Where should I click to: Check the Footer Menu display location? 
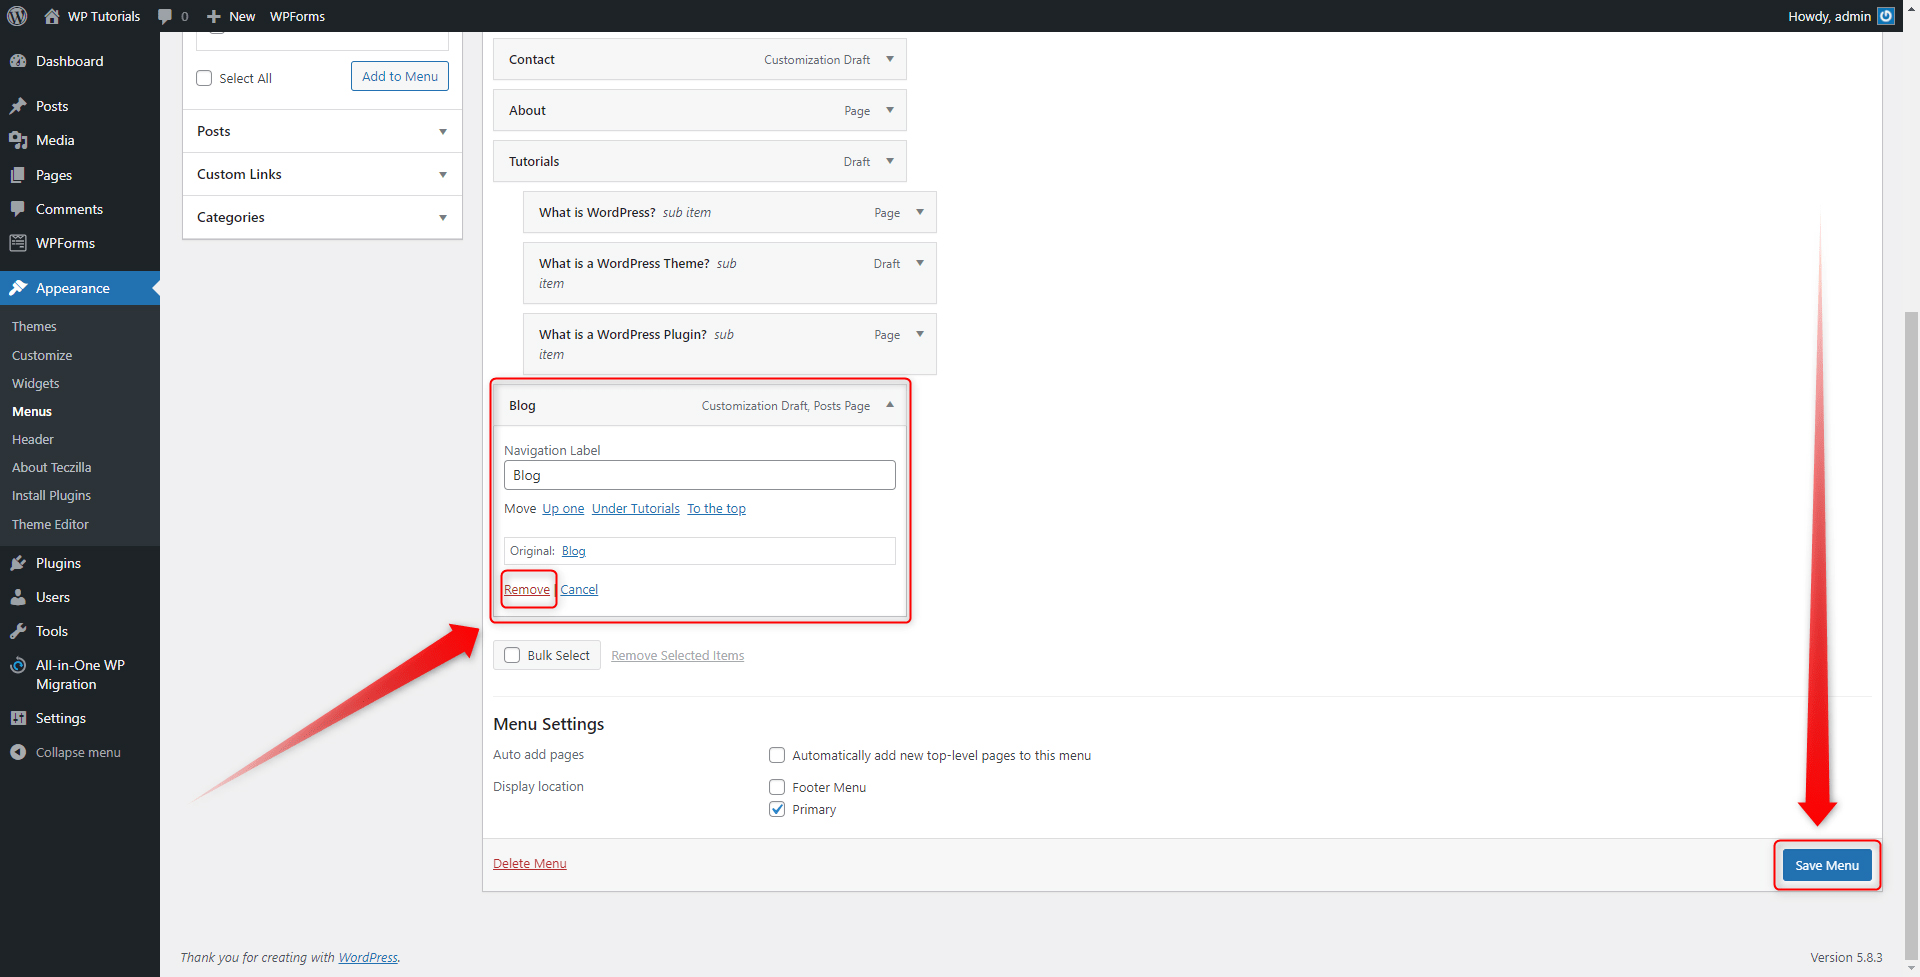777,787
